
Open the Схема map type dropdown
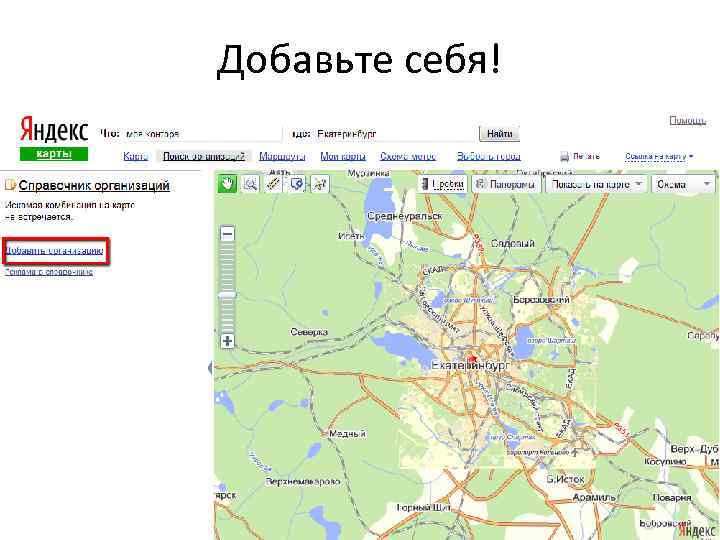click(684, 184)
